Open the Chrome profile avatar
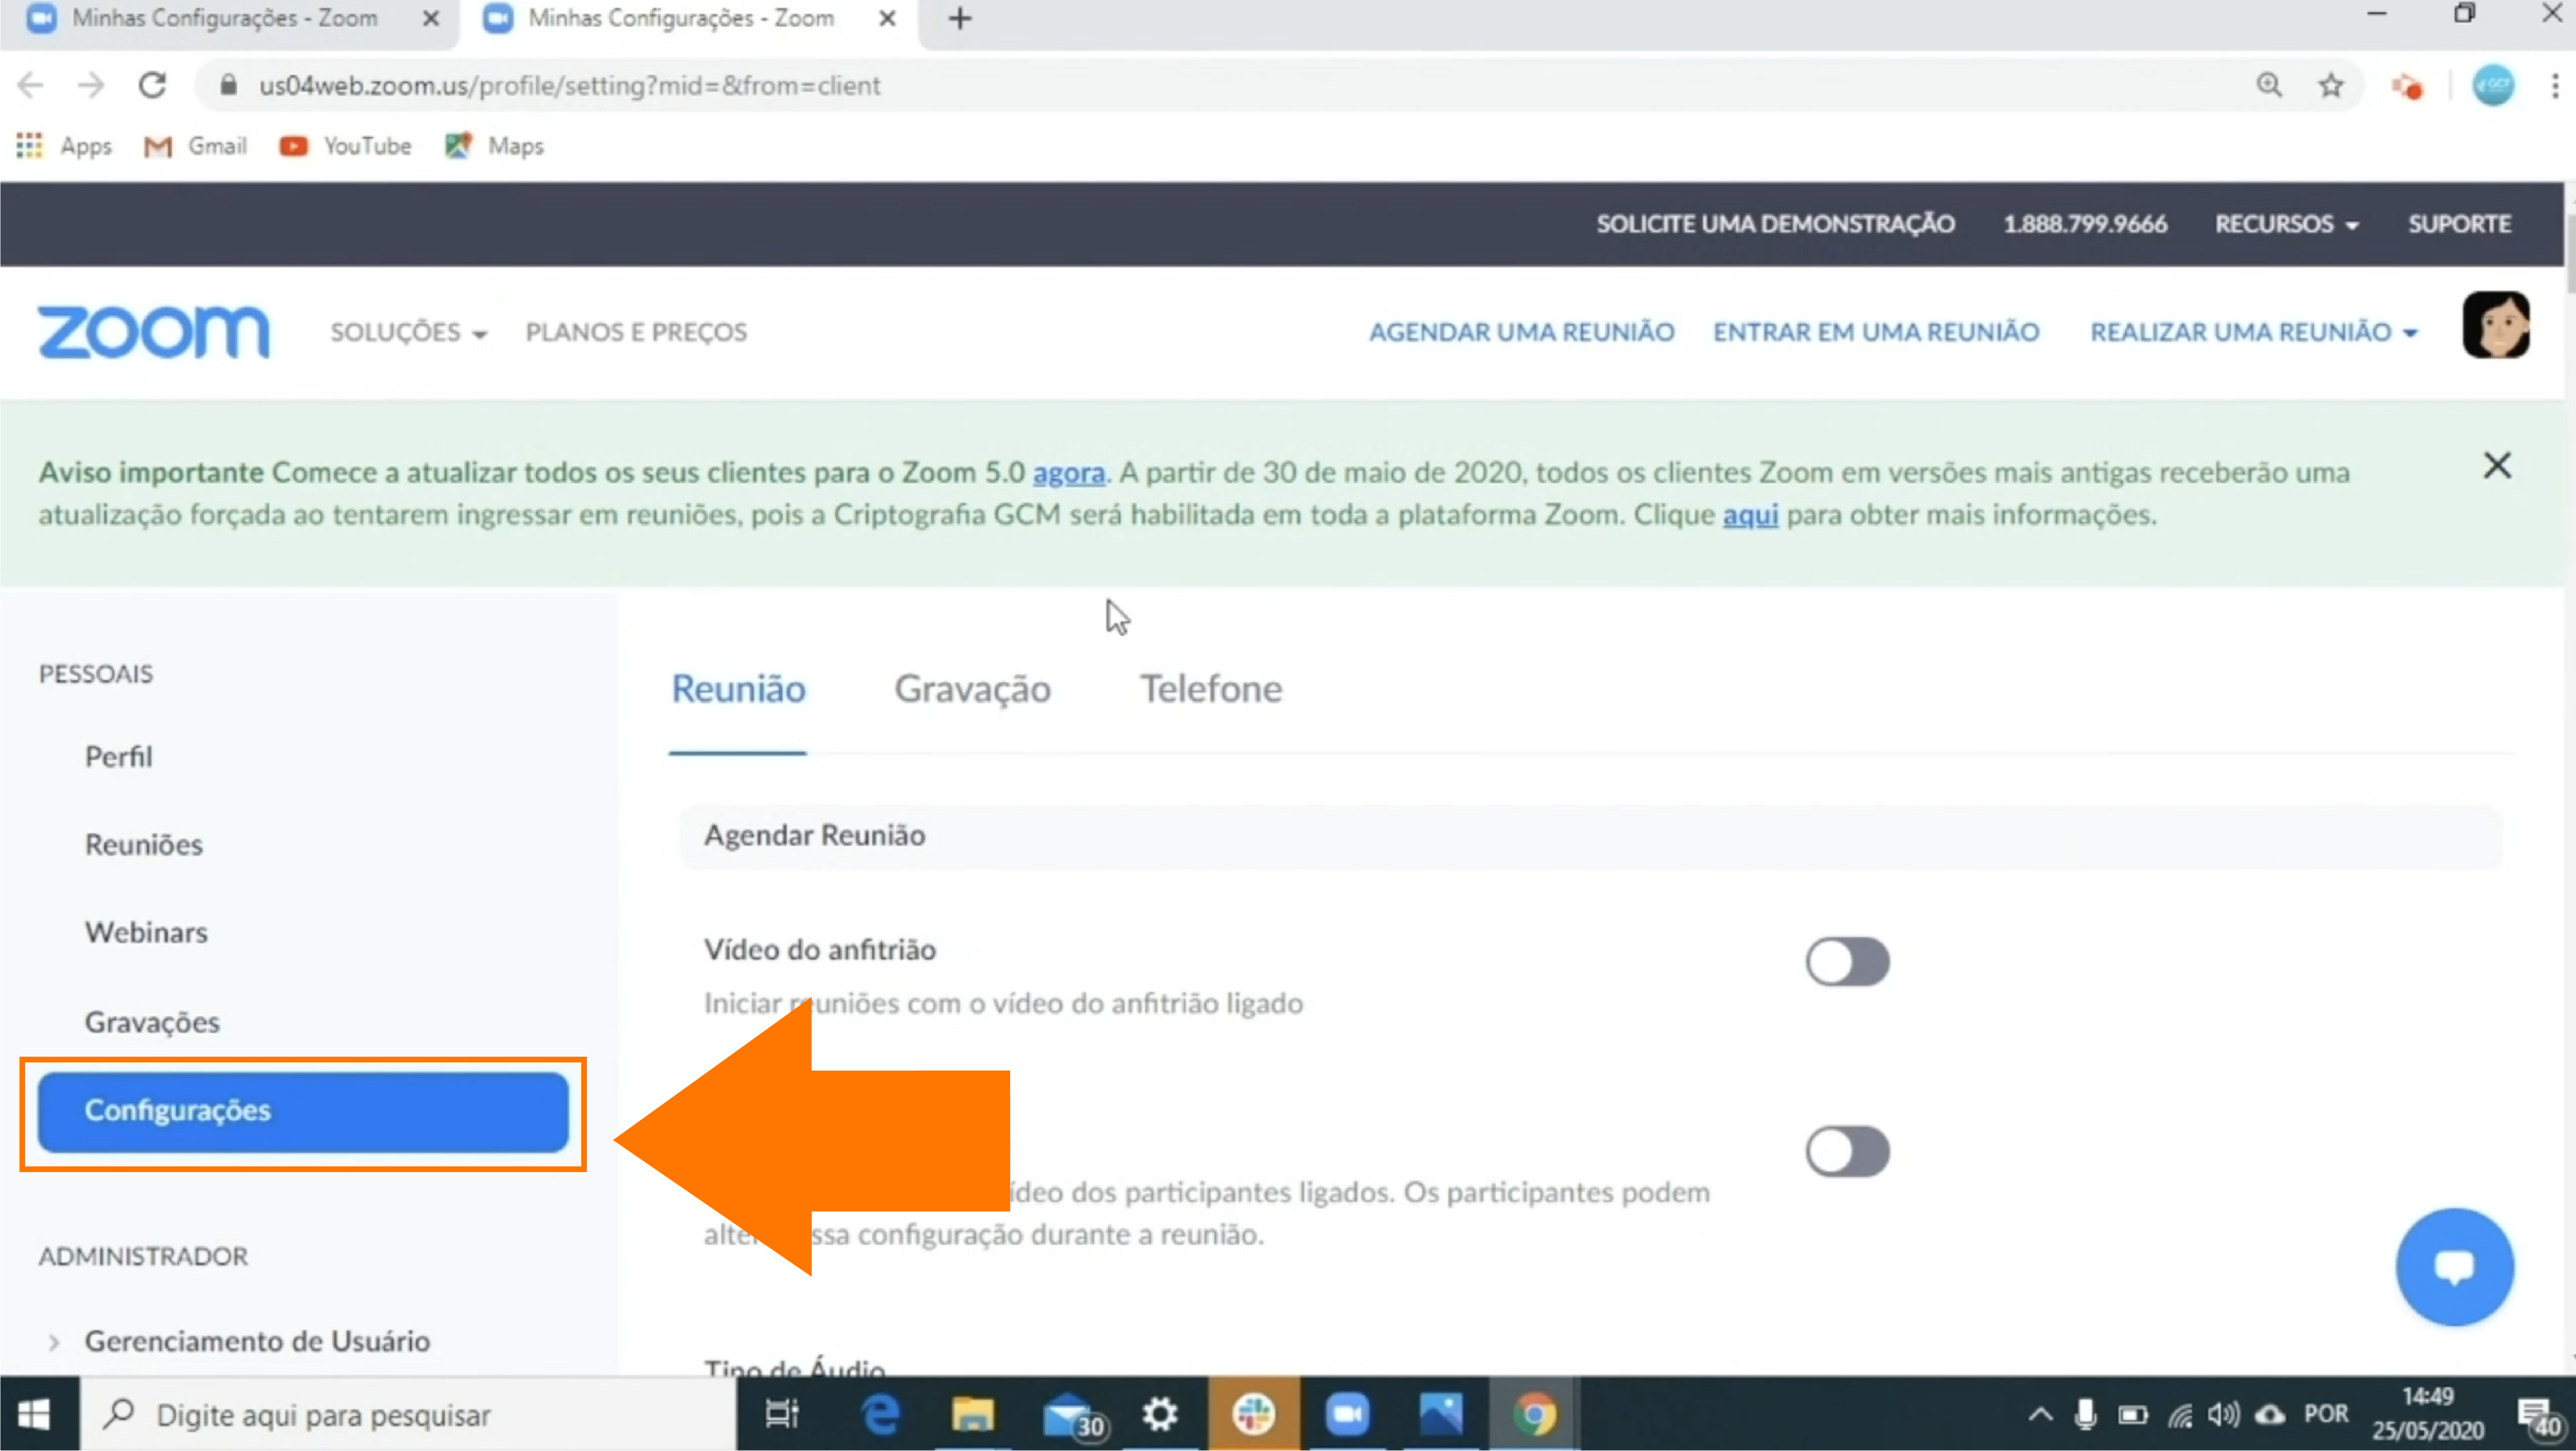The height and width of the screenshot is (1451, 2576). [x=2492, y=85]
